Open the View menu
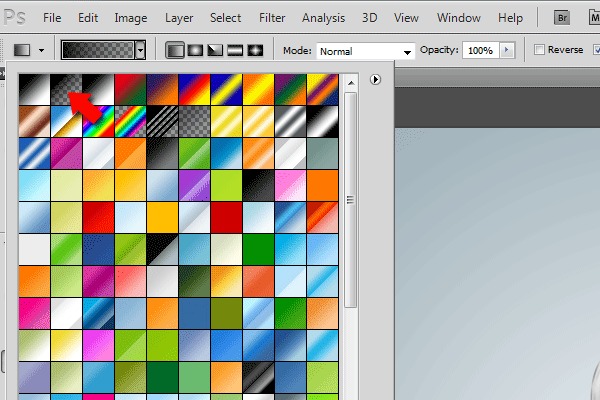The image size is (600, 400). pos(406,18)
